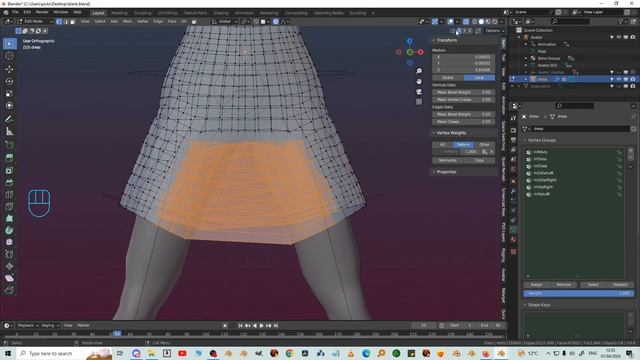The height and width of the screenshot is (360, 640).
Task: Open the viewport Options dropdown
Action: [495, 31]
